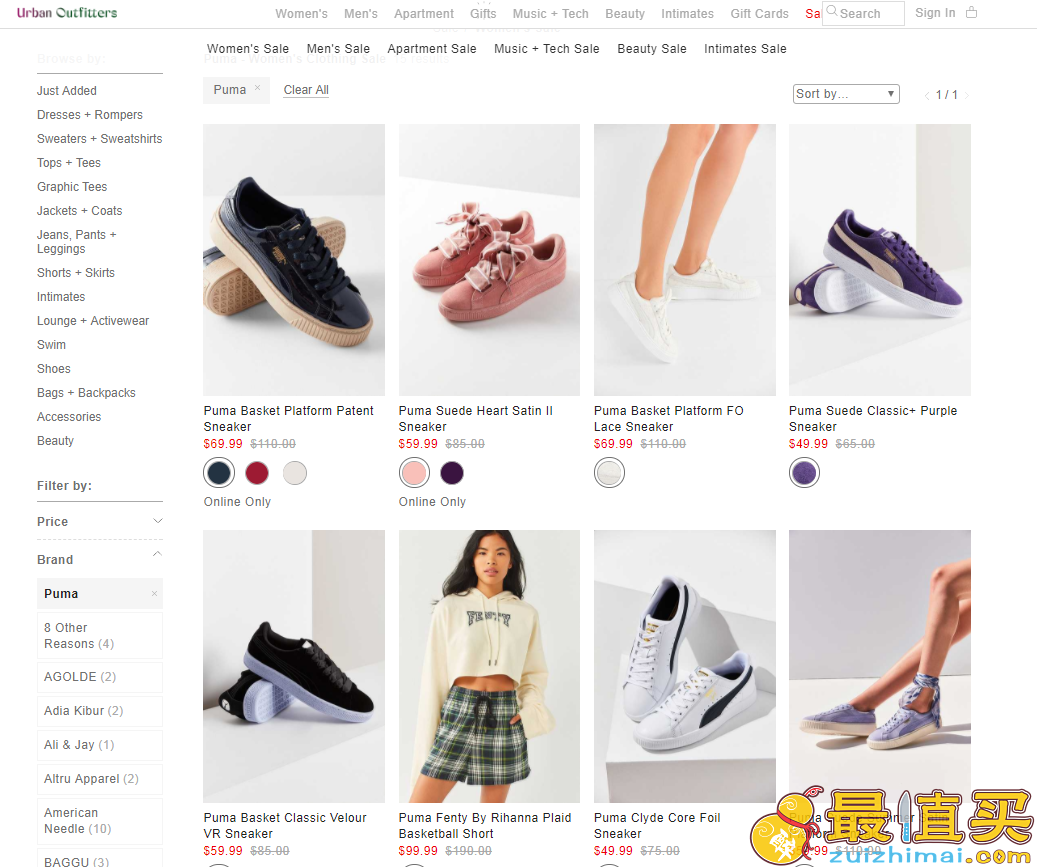Open Beauty menu in top navigation
This screenshot has height=867, width=1037.
pyautogui.click(x=625, y=14)
